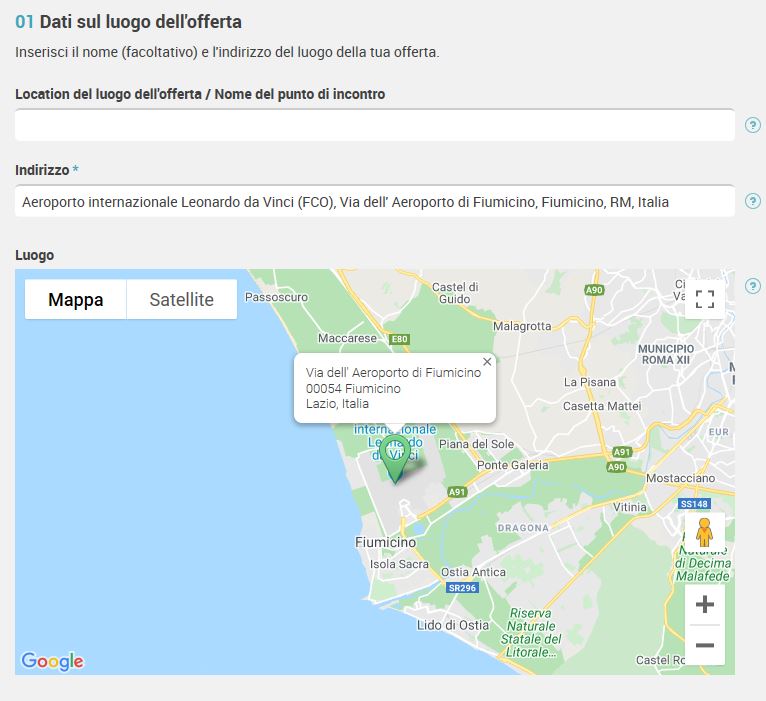Click the green location marker pin
Screen dimensions: 766x701
395,459
